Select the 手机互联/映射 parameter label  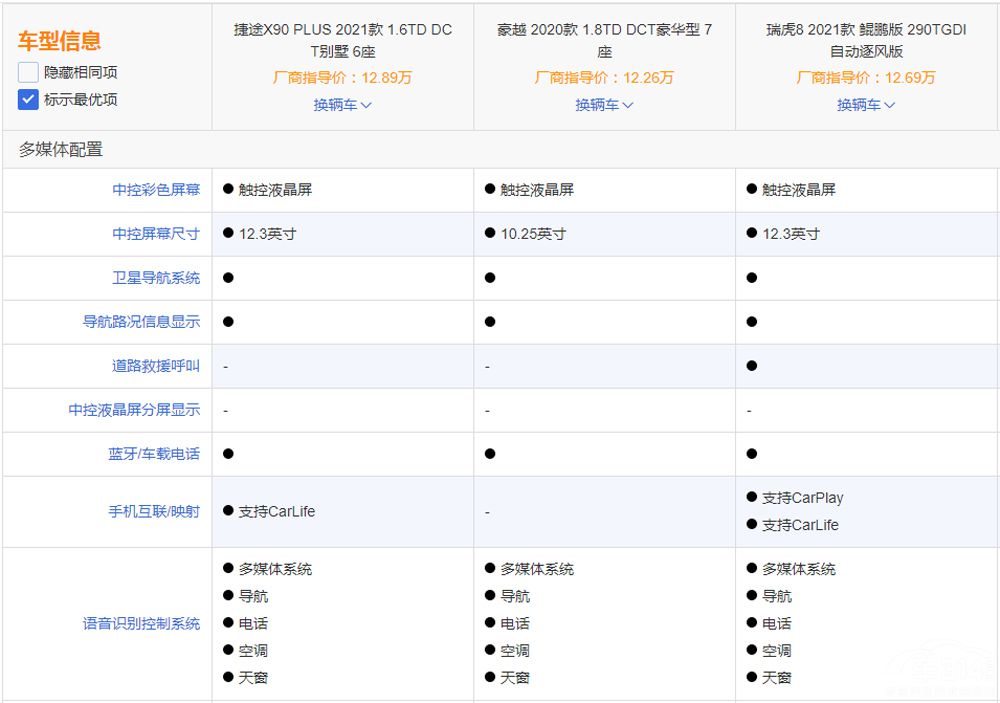154,512
